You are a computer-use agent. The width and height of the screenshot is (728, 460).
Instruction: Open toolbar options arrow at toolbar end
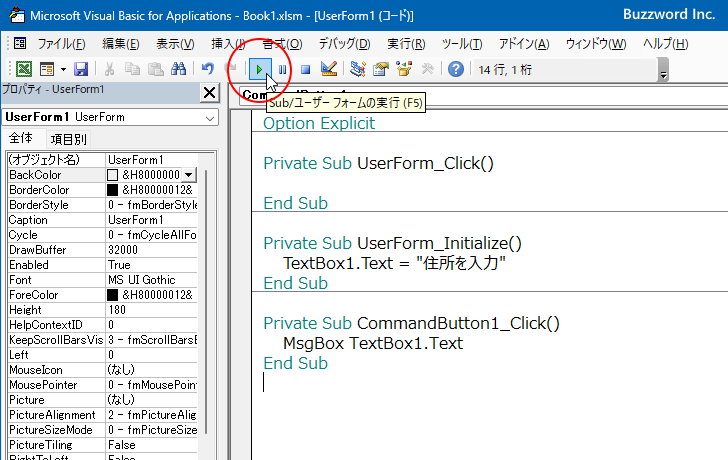pyautogui.click(x=663, y=70)
